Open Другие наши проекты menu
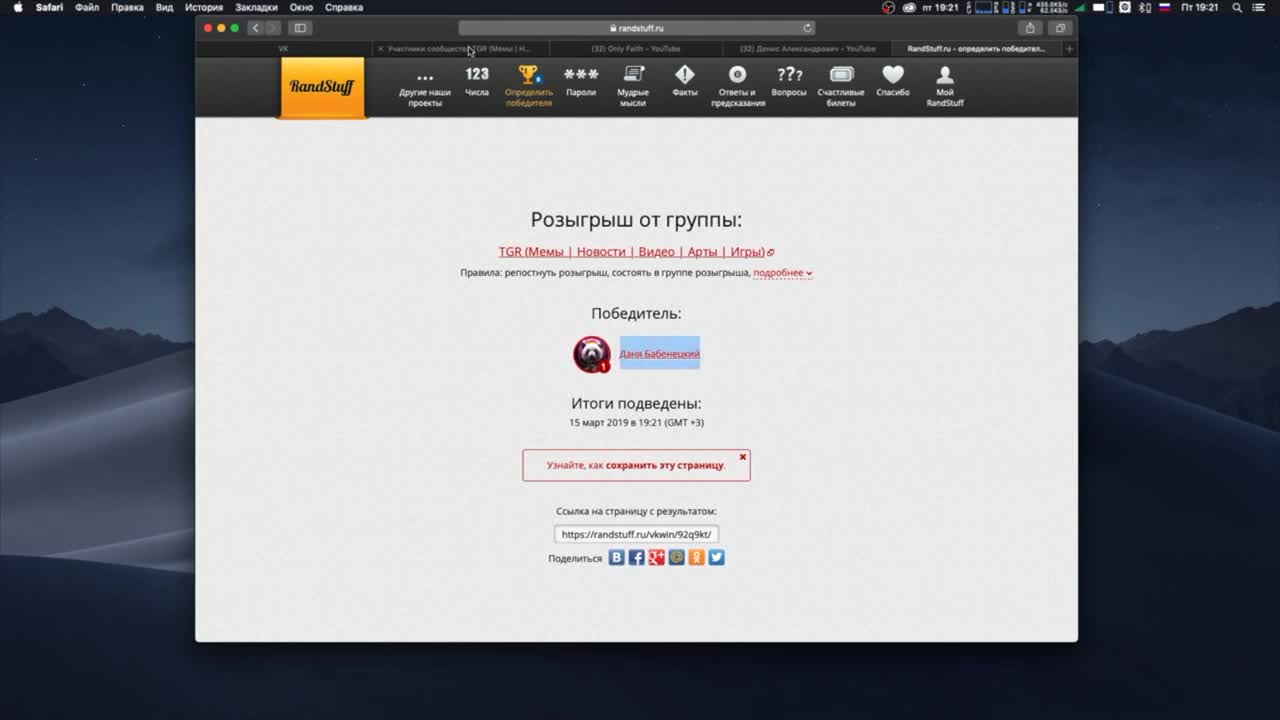Screen dimensions: 1280x720 tap(425, 81)
